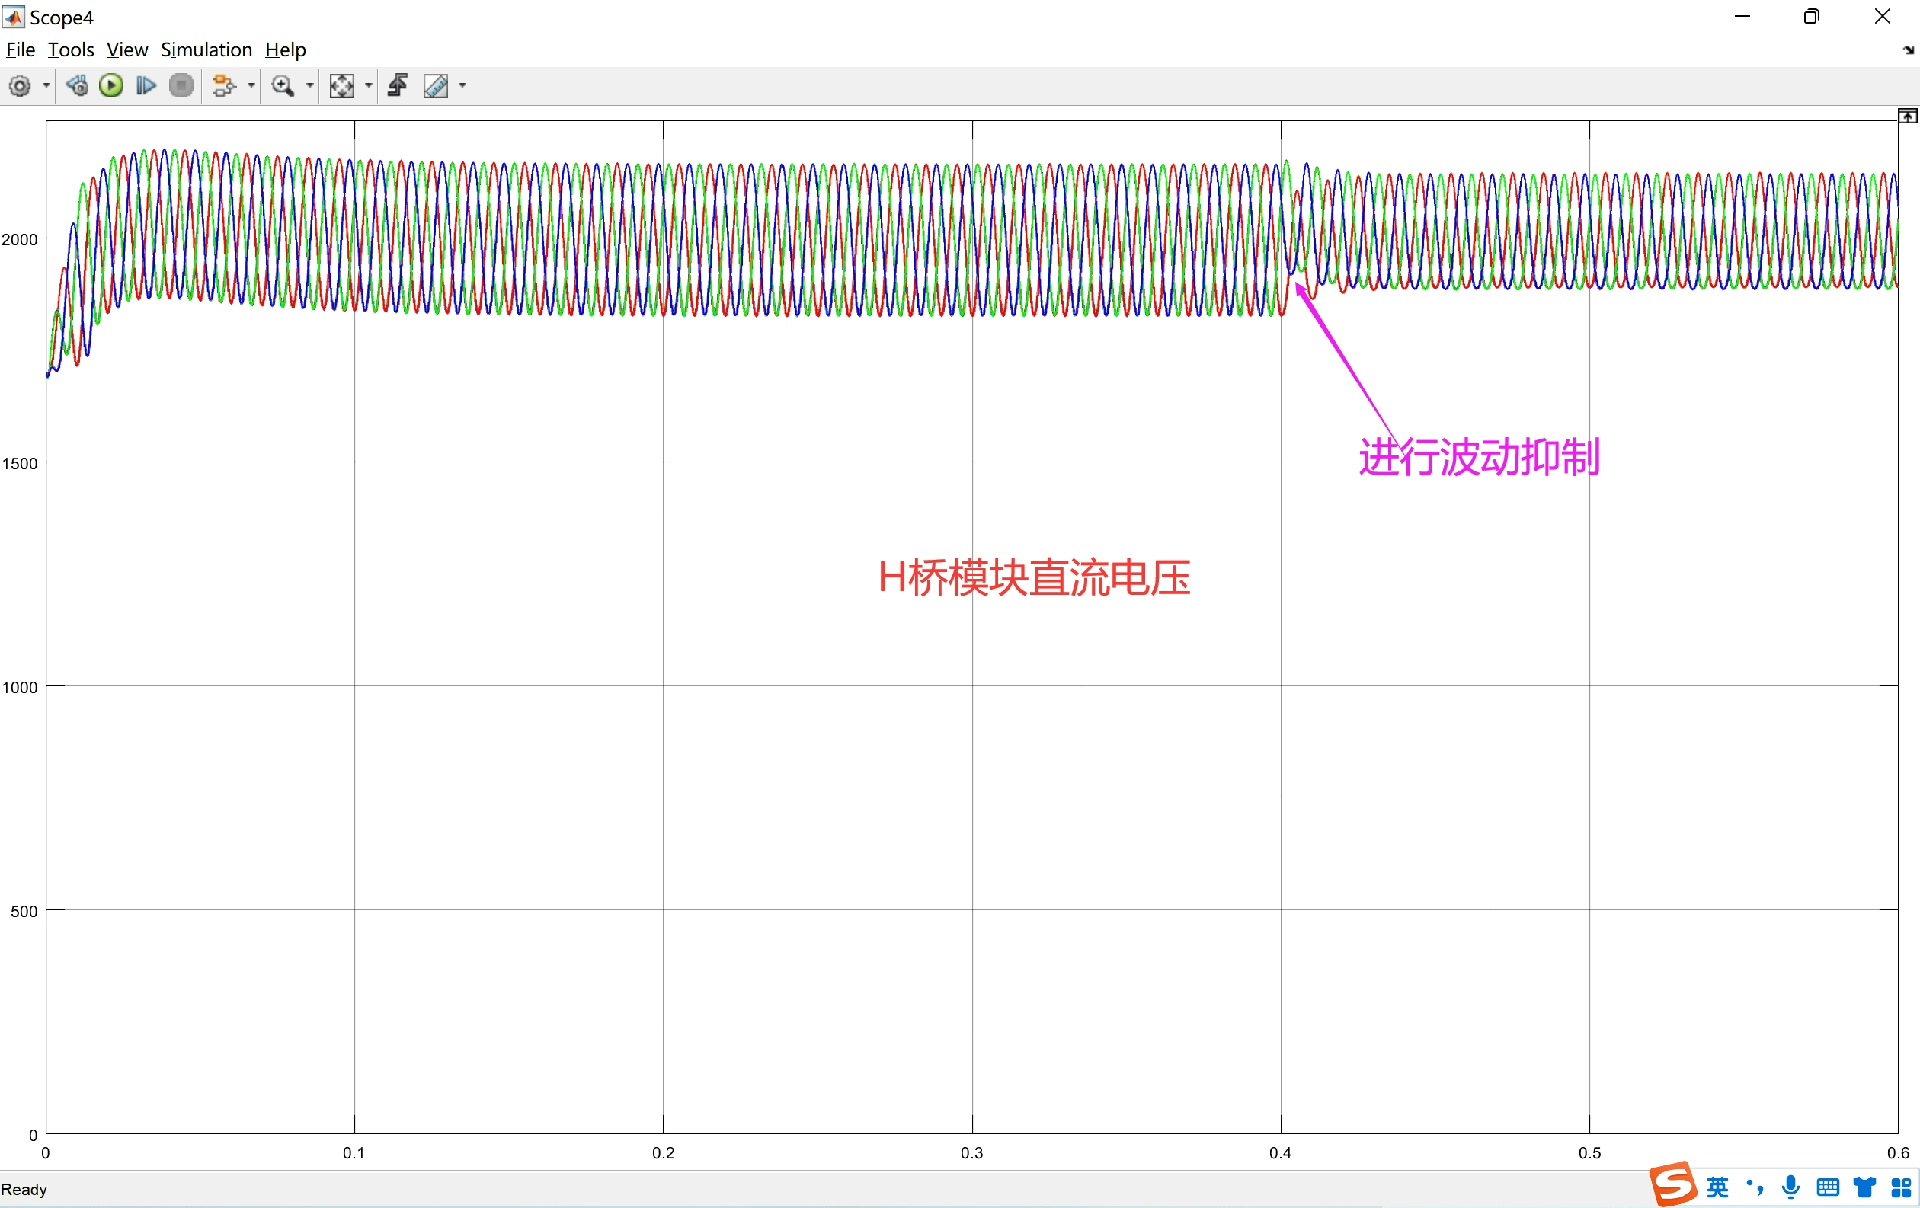The width and height of the screenshot is (1920, 1208).
Task: Open the axes scaling dropdown arrow
Action: click(x=369, y=86)
